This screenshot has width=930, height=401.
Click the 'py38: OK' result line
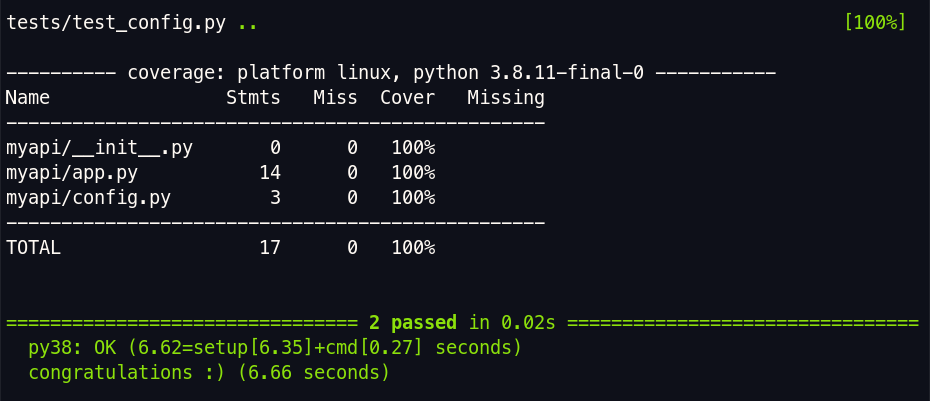(x=275, y=348)
